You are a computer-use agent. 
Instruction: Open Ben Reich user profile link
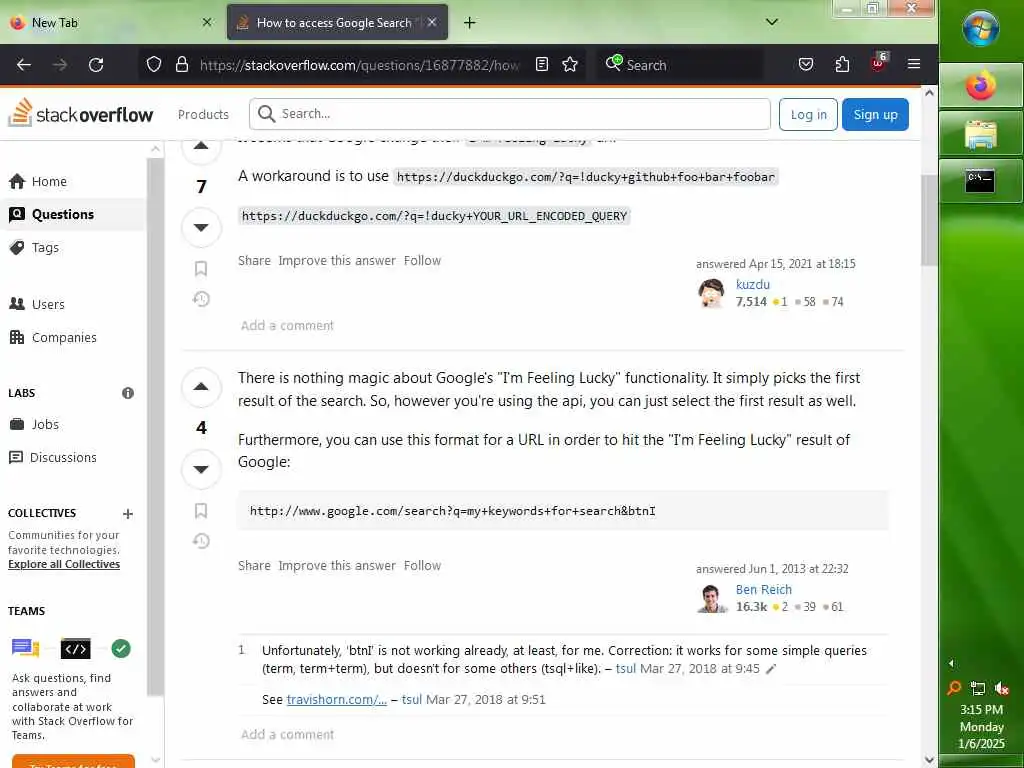click(x=763, y=589)
